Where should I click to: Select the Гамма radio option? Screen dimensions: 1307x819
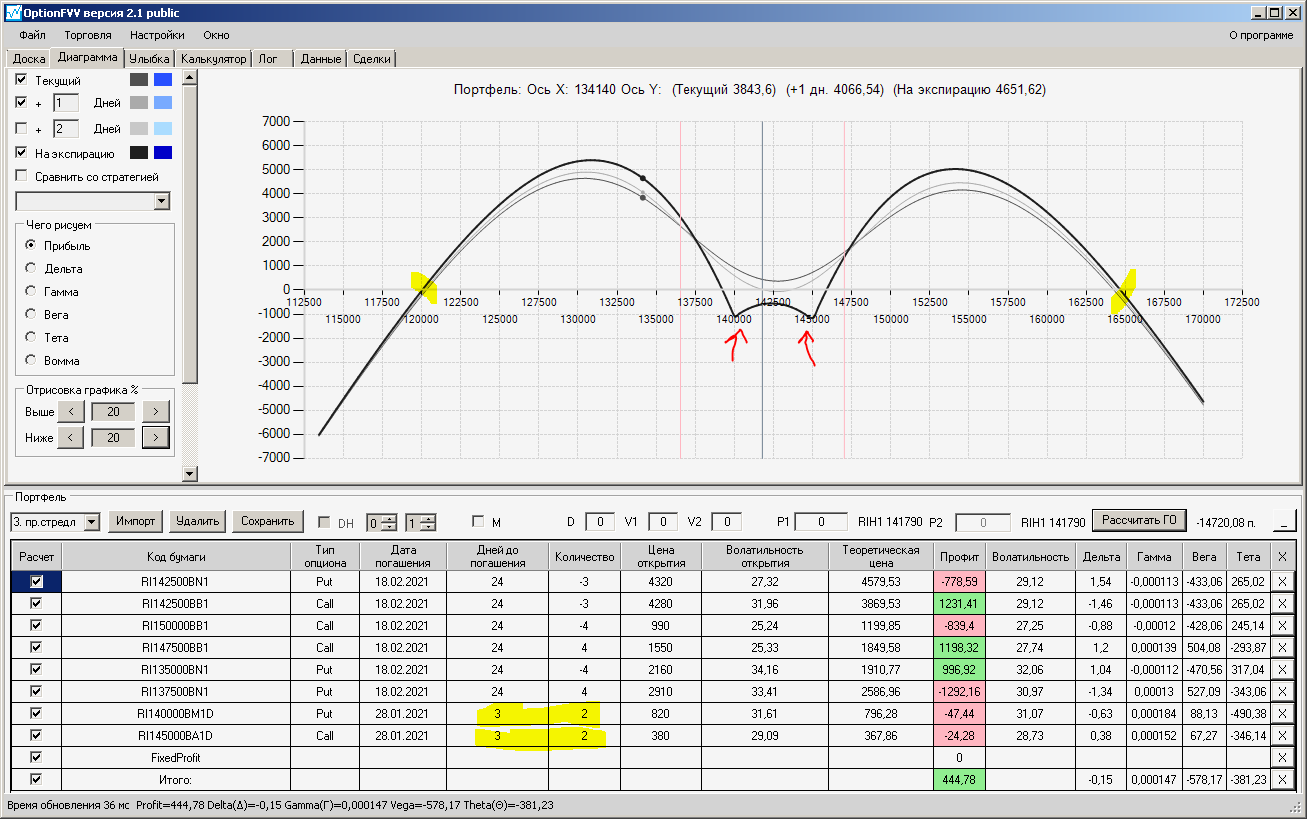(31, 291)
